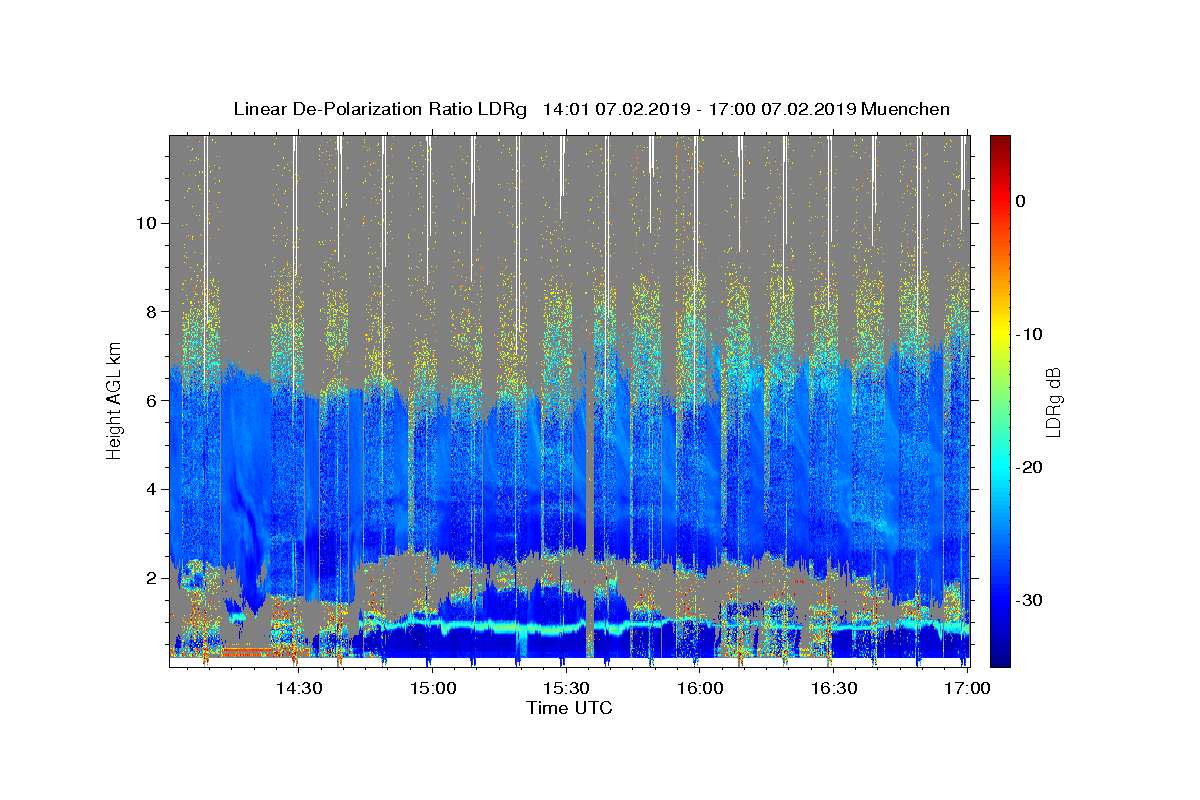Click the plot title text
The width and height of the screenshot is (1200, 800).
tap(591, 109)
